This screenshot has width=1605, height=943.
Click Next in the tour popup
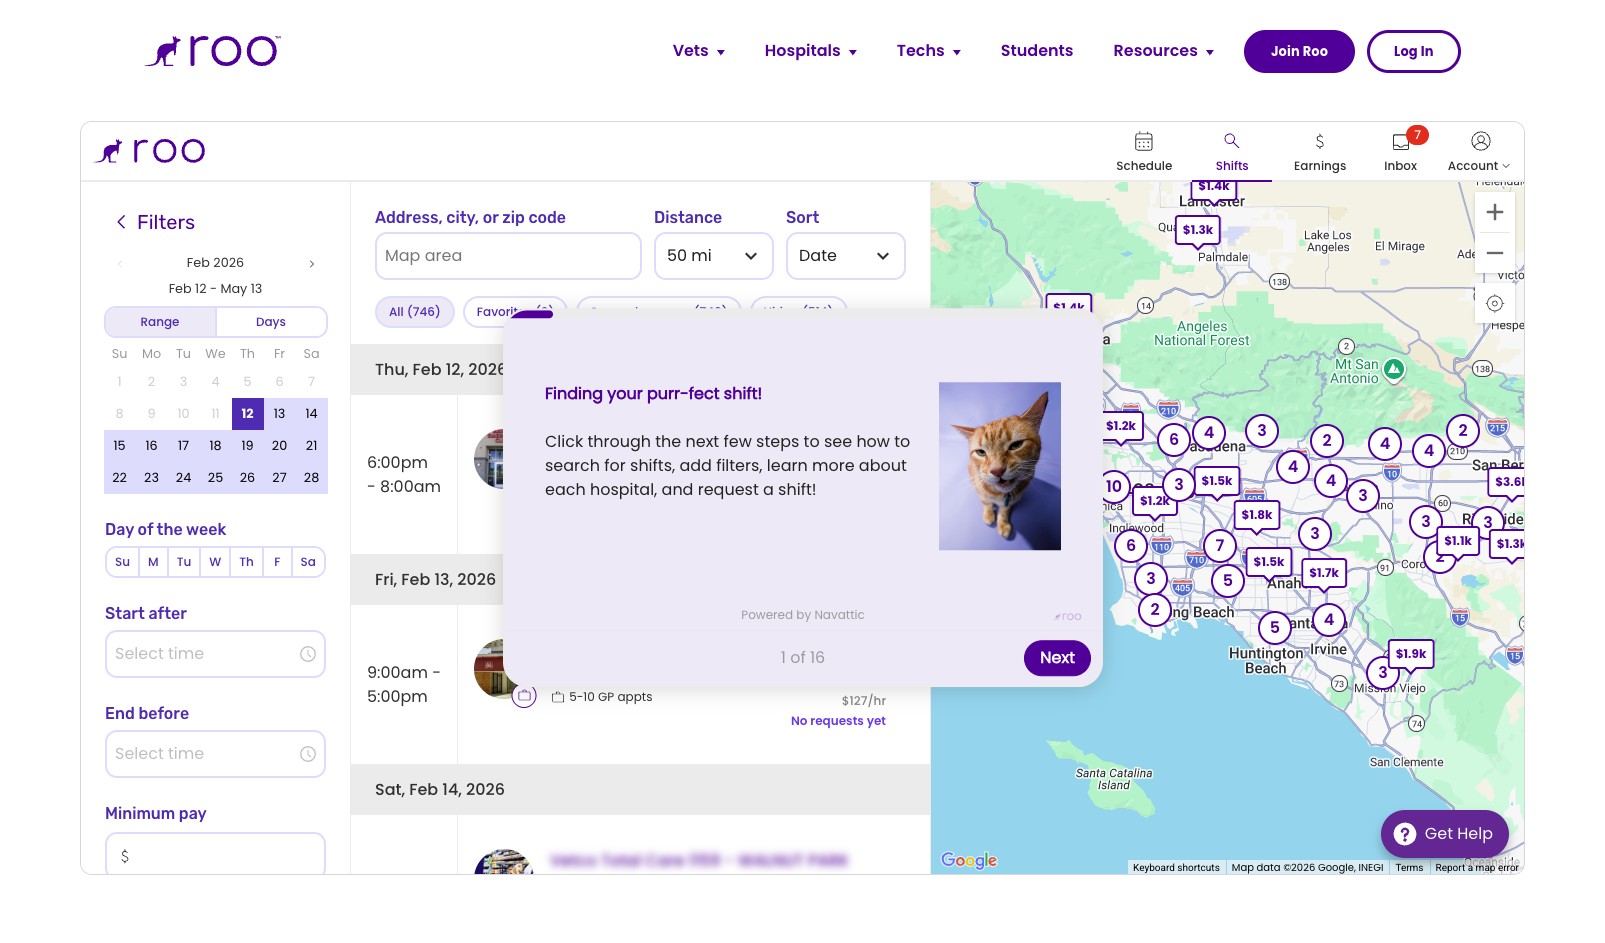click(x=1057, y=658)
